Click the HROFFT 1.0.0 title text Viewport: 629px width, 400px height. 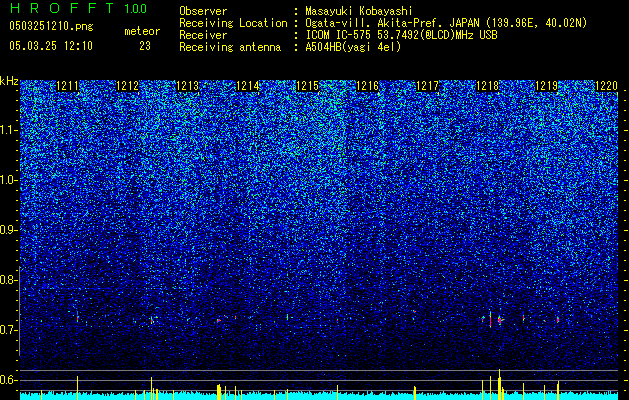(78, 8)
